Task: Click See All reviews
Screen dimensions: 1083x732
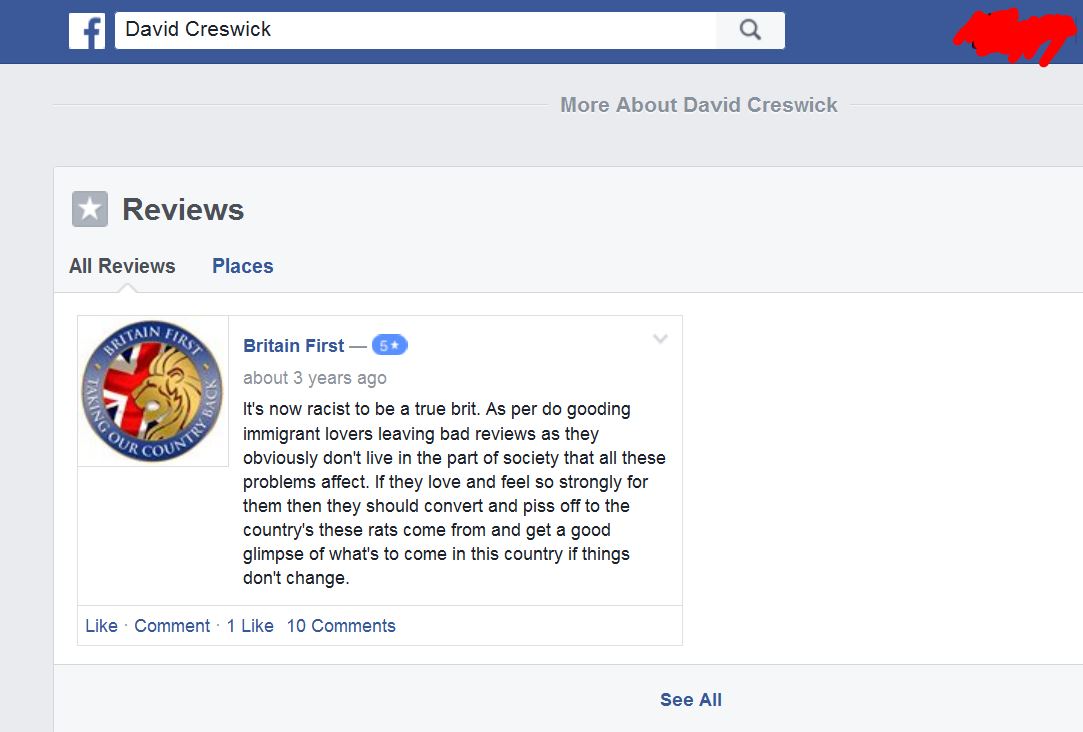Action: 690,700
